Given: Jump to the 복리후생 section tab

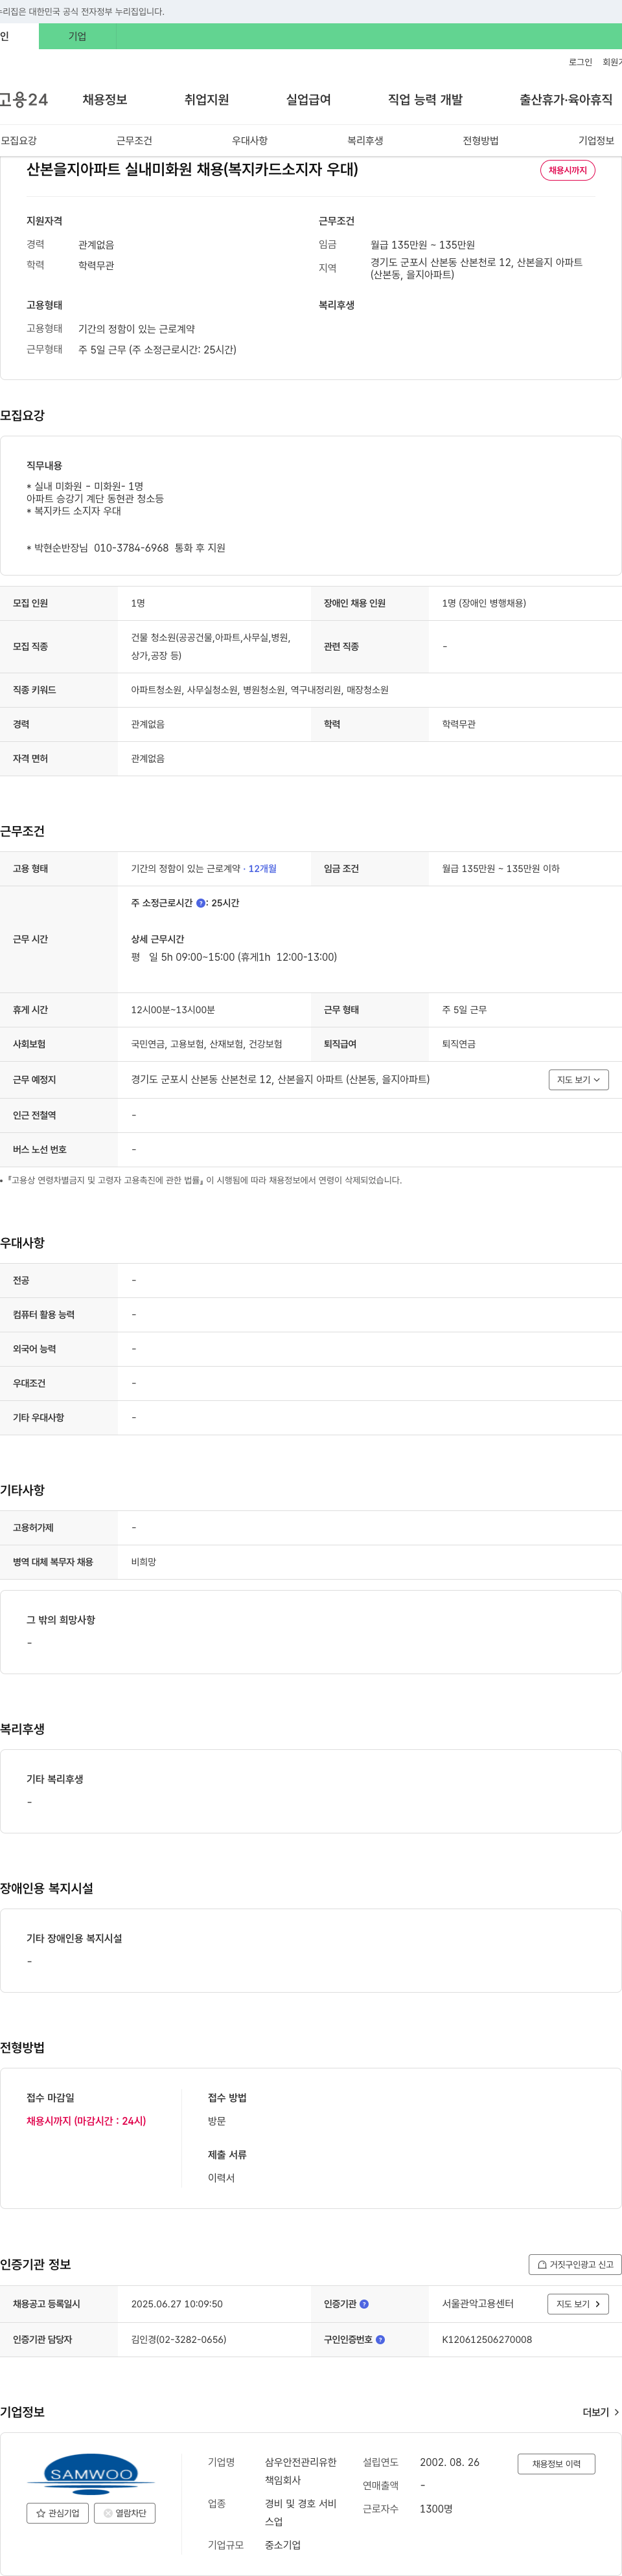Looking at the screenshot, I should [365, 141].
